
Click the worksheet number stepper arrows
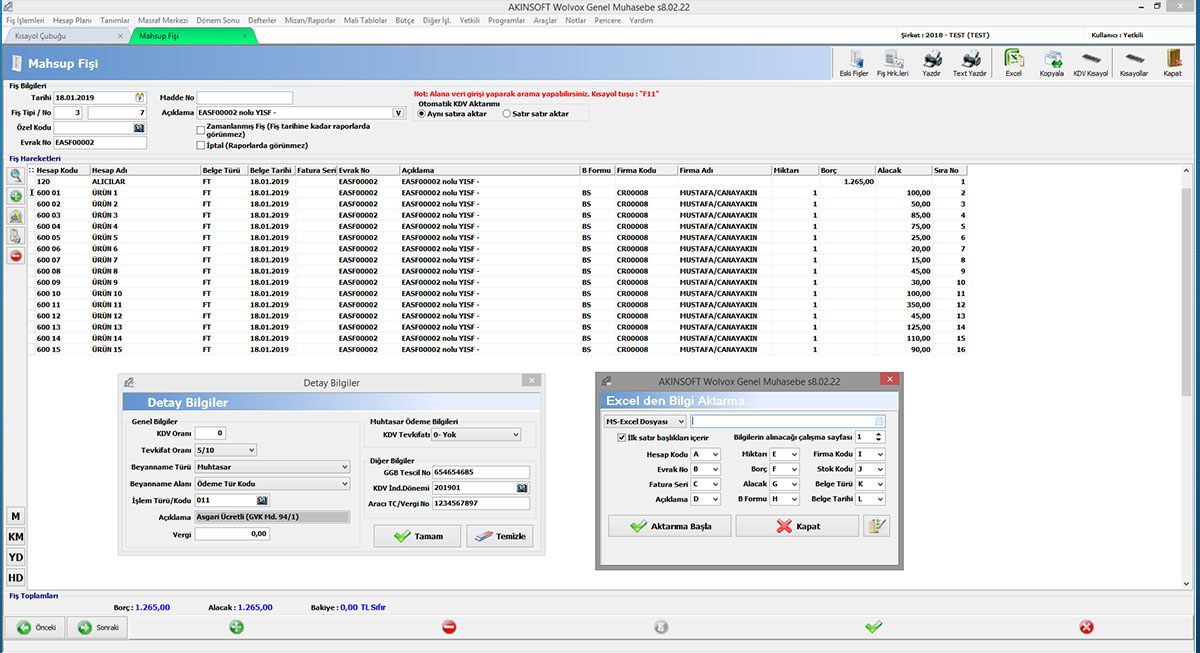880,437
